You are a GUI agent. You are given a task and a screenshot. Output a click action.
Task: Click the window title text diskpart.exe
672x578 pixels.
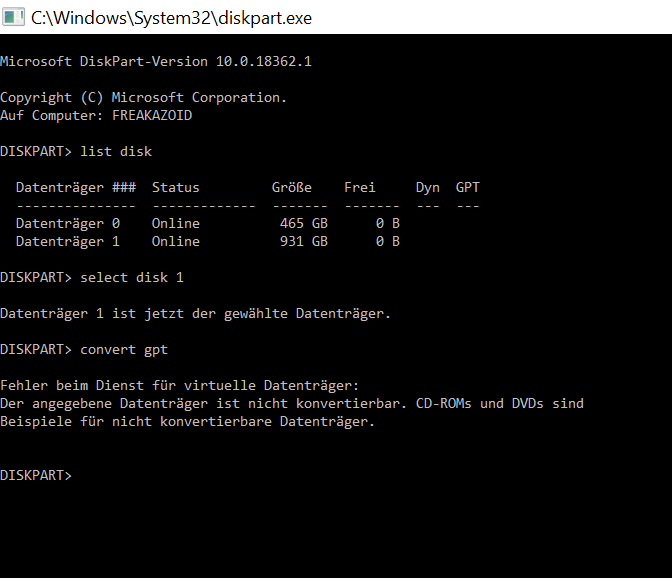(171, 18)
